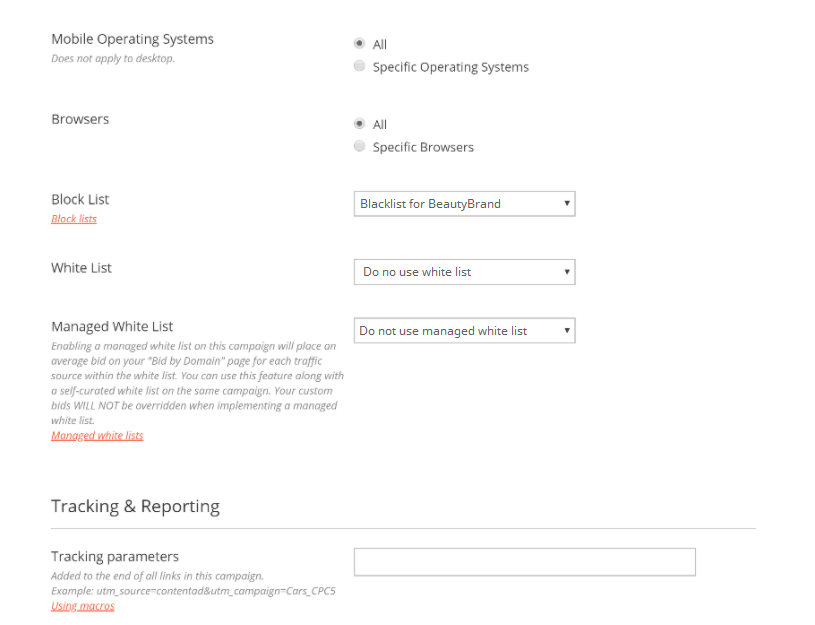Screen dimensions: 815x625
Task: Click the Tracking parameters field label
Action: pos(115,556)
